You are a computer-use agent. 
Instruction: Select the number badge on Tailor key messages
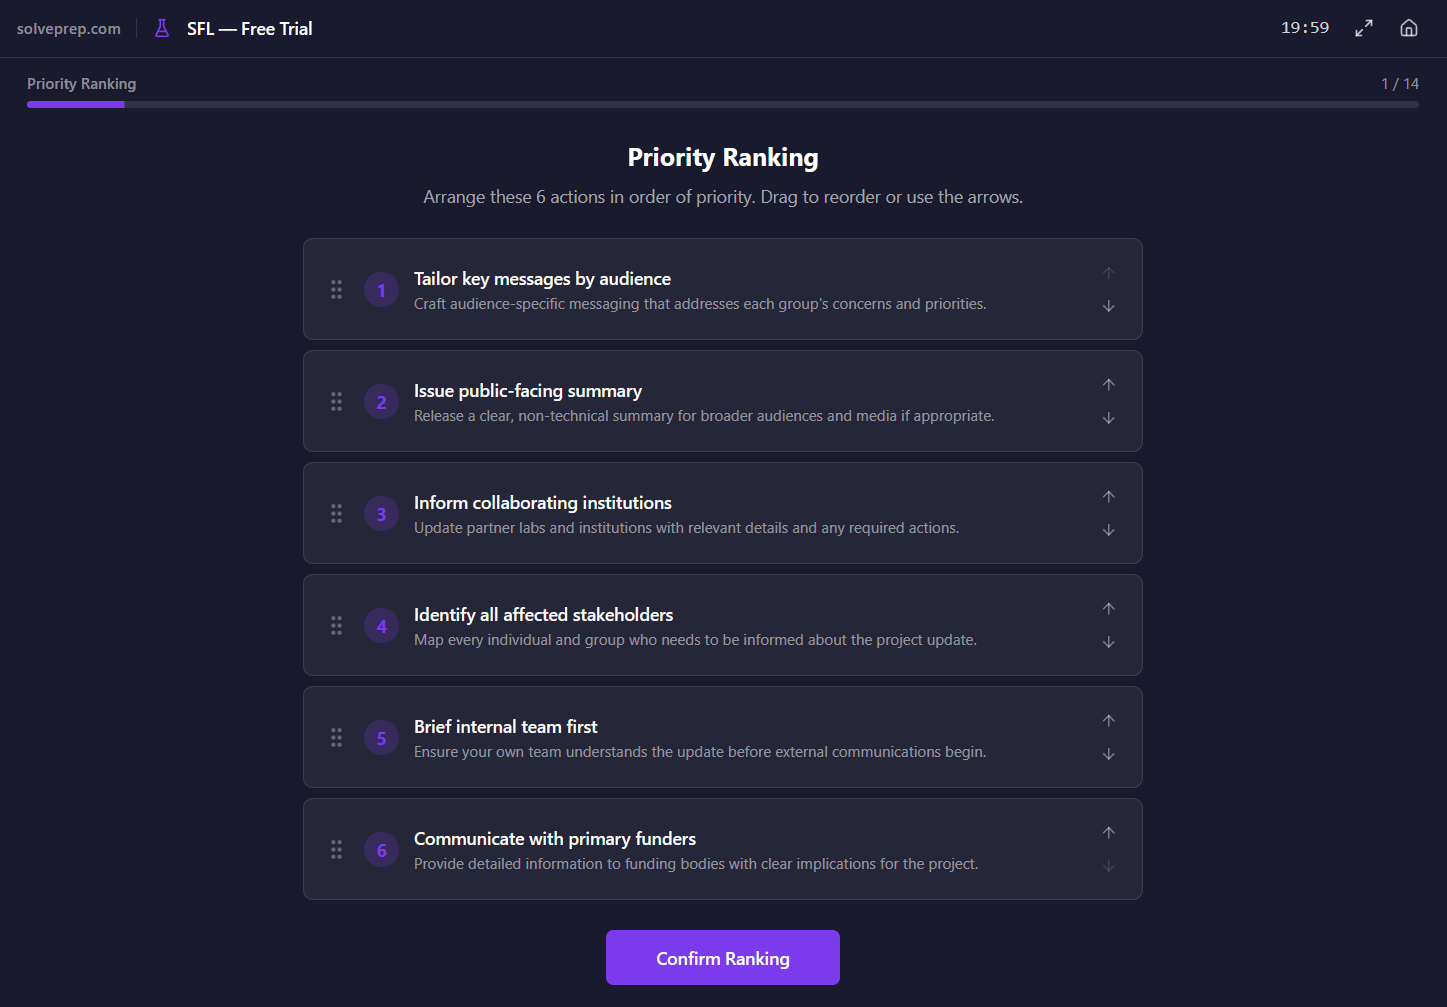click(x=381, y=289)
